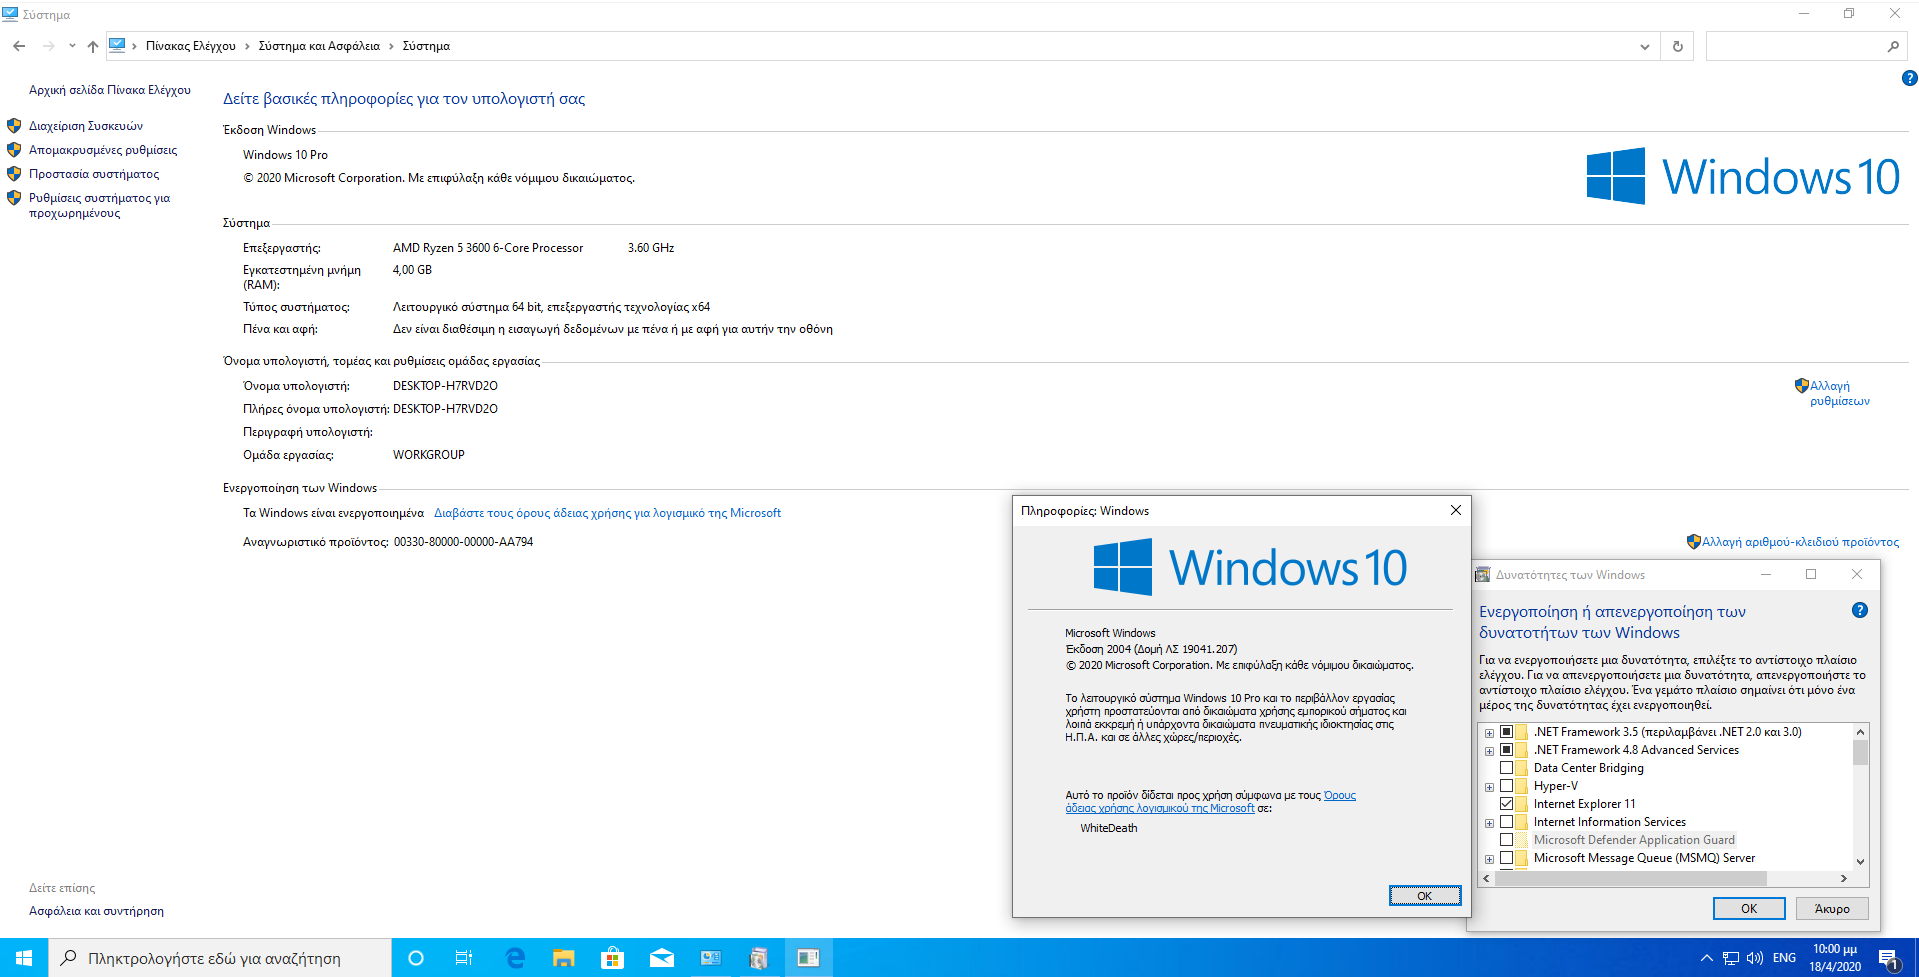Enable the Hyper-V feature checkbox
This screenshot has width=1919, height=977.
[x=1506, y=786]
